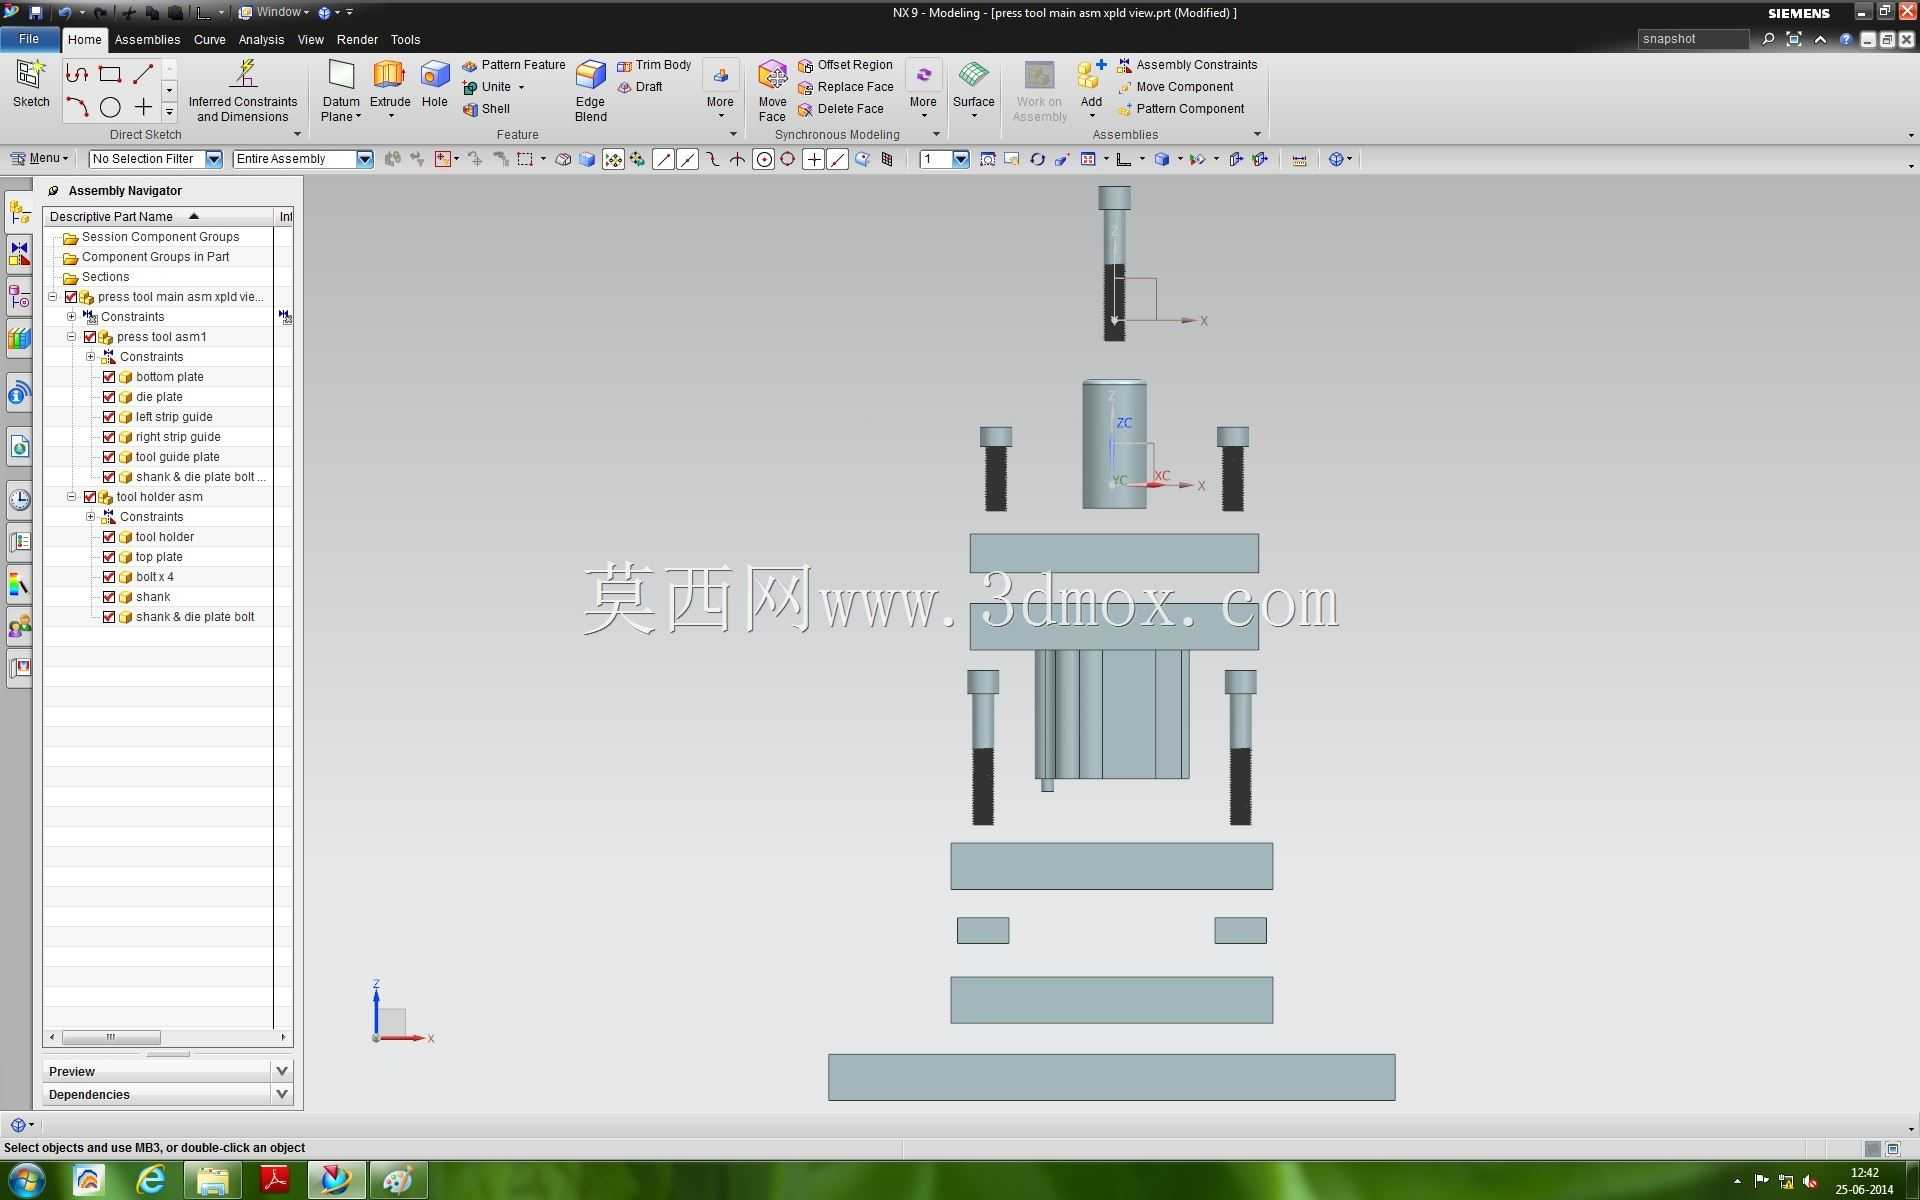
Task: Uncheck the tool guide plate component
Action: pyautogui.click(x=109, y=457)
